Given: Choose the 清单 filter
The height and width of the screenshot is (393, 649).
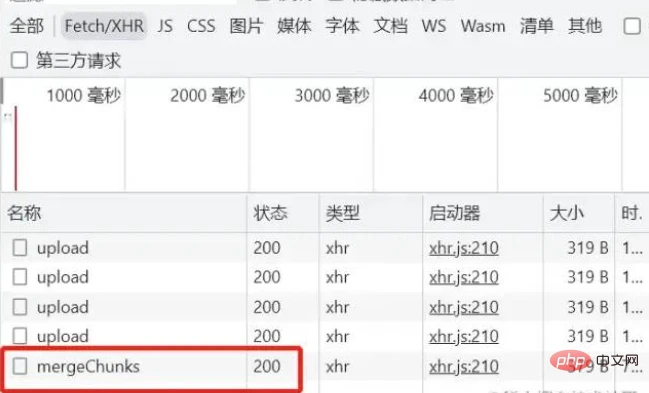Looking at the screenshot, I should click(x=537, y=26).
